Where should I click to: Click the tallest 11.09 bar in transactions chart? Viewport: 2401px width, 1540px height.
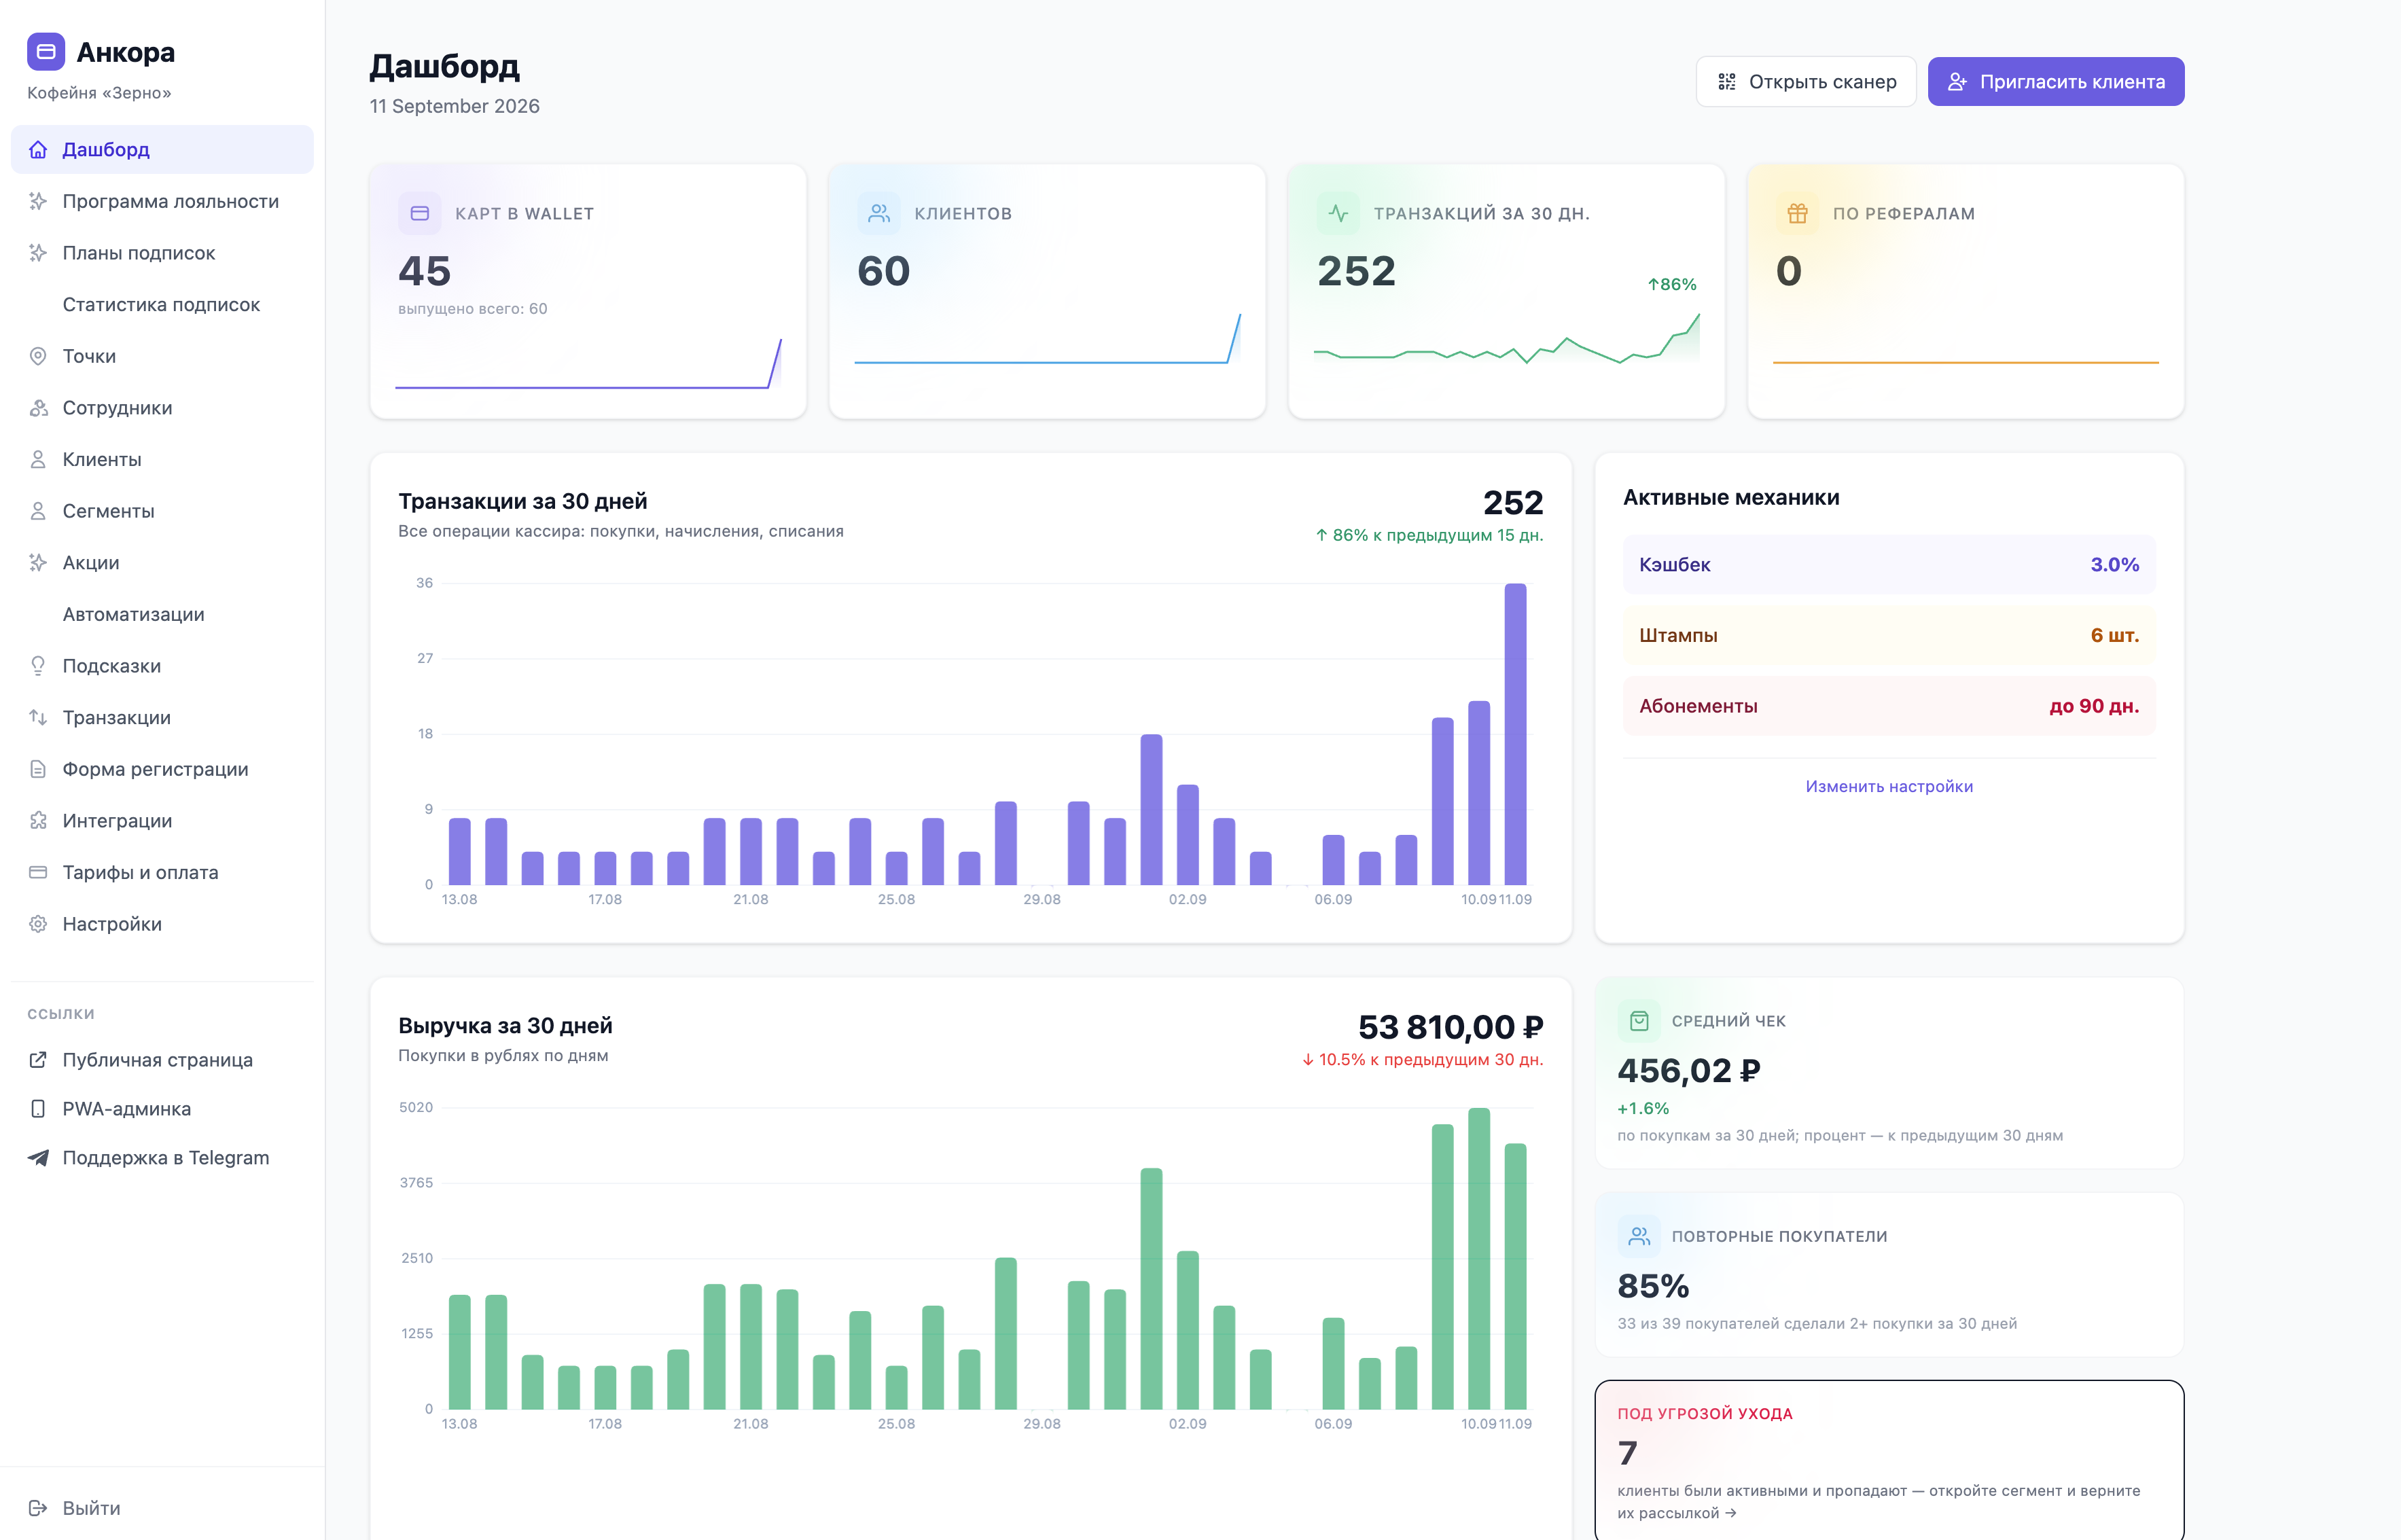pyautogui.click(x=1515, y=734)
